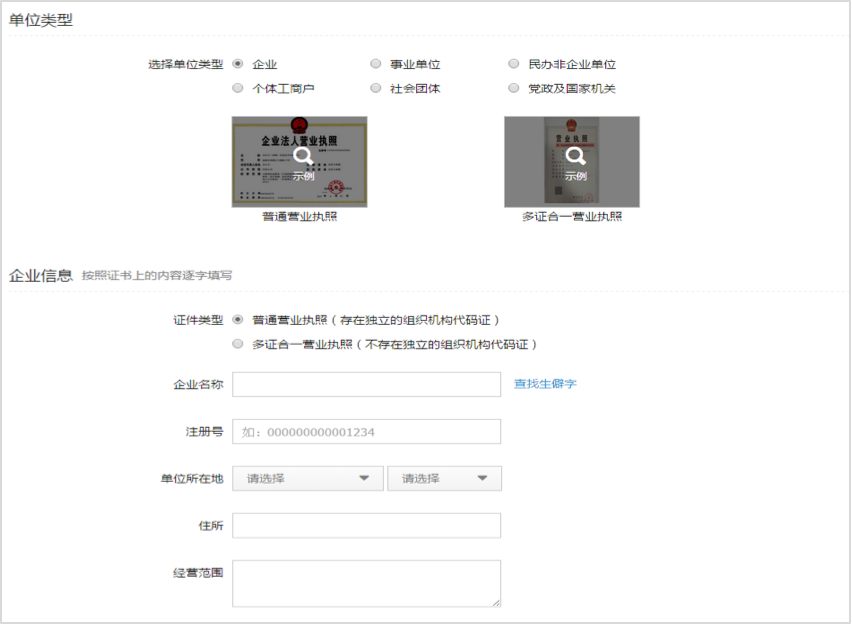Select the 个体工商户 radio option
The height and width of the screenshot is (624, 852).
pyautogui.click(x=237, y=88)
